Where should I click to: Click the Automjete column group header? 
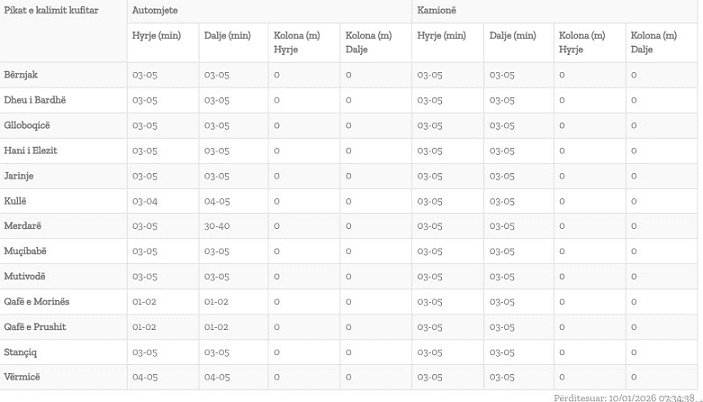point(154,9)
